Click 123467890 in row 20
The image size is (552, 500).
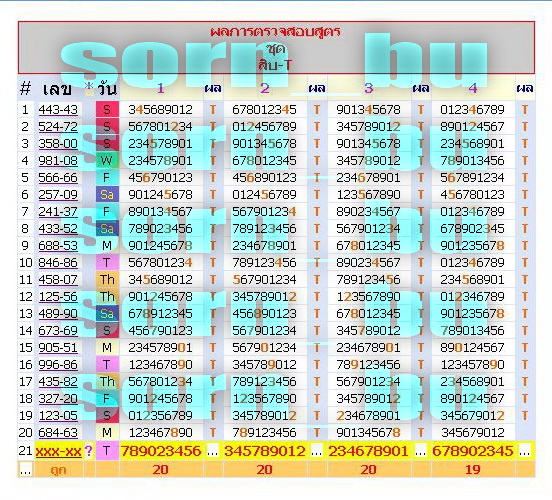click(x=161, y=433)
